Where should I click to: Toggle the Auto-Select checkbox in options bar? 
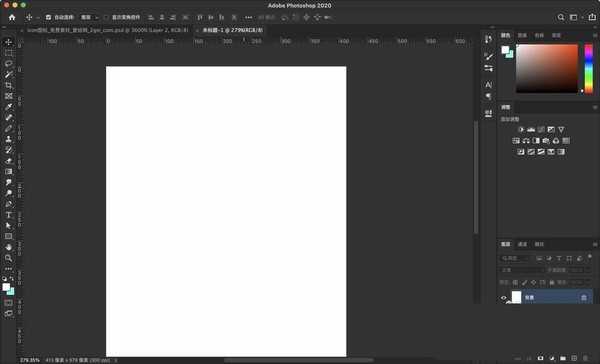pyautogui.click(x=48, y=18)
